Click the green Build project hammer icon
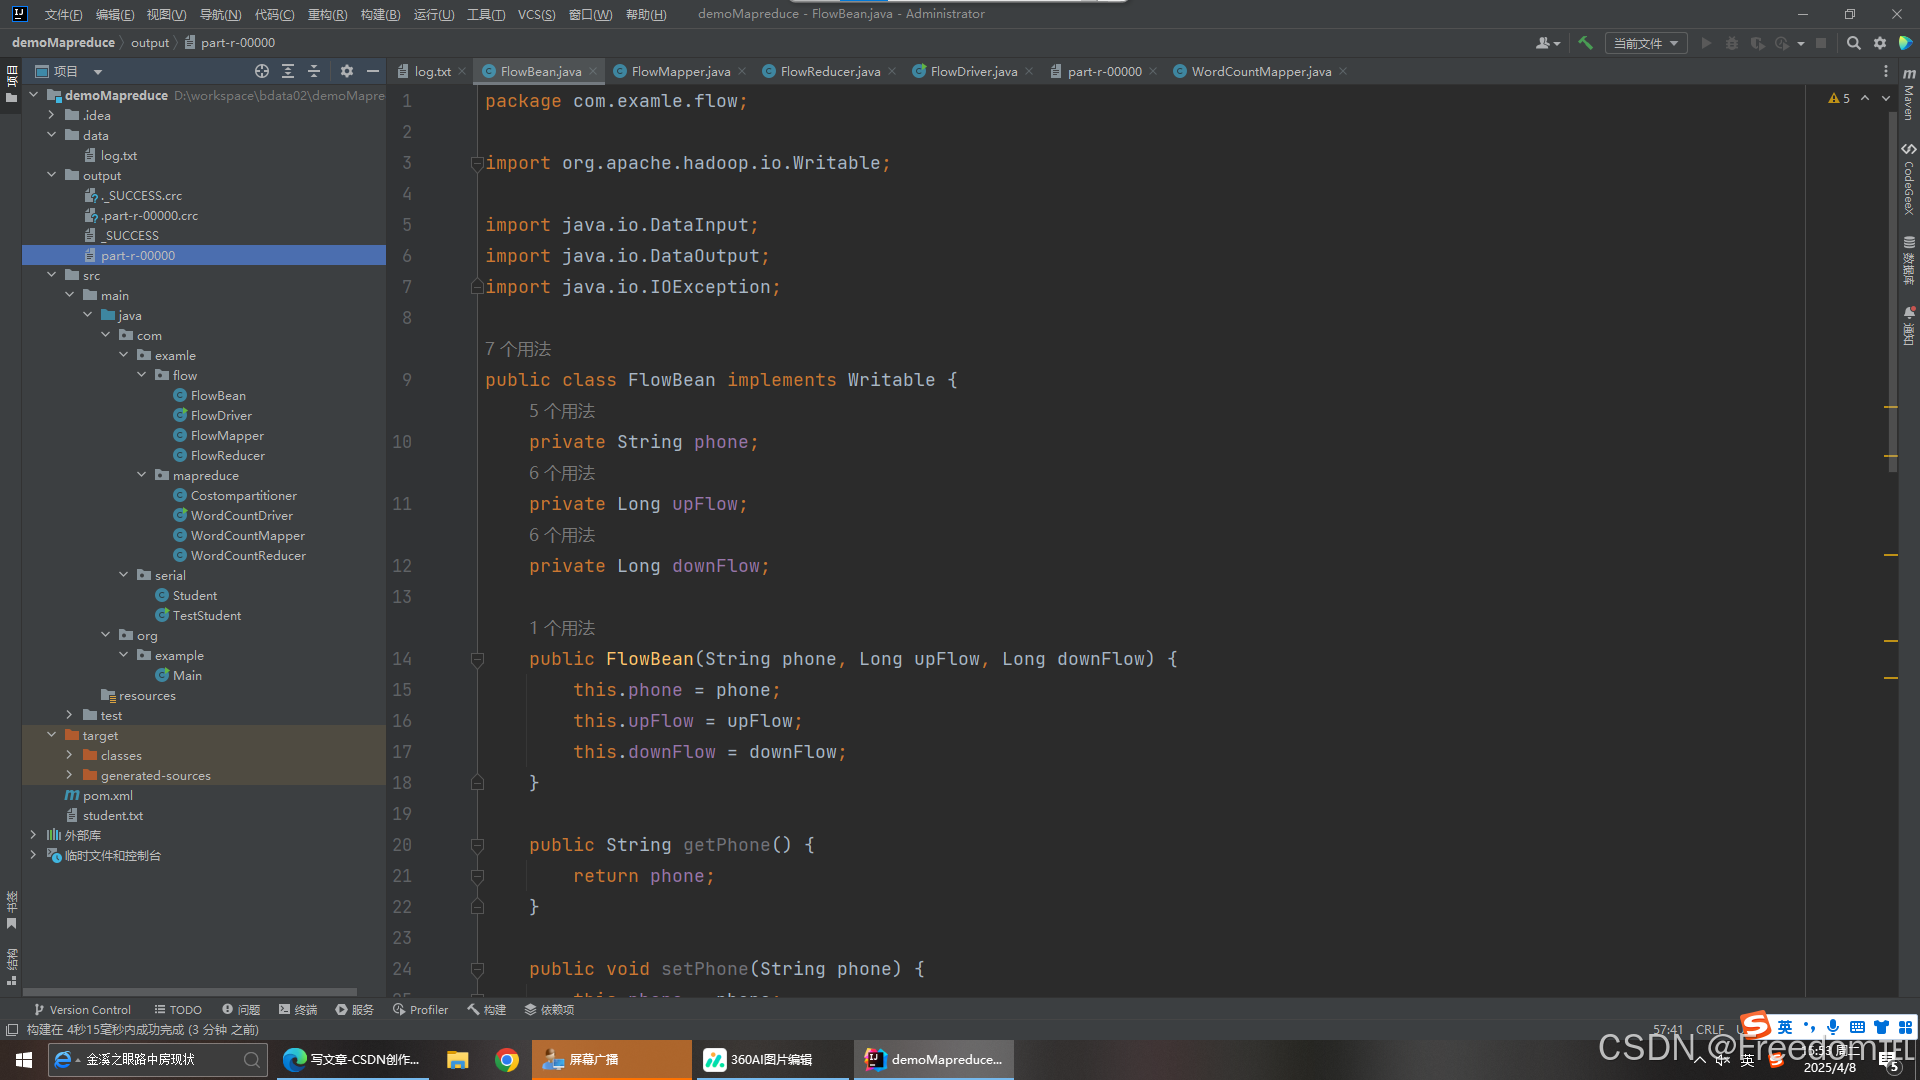The image size is (1920, 1080). click(x=1585, y=43)
